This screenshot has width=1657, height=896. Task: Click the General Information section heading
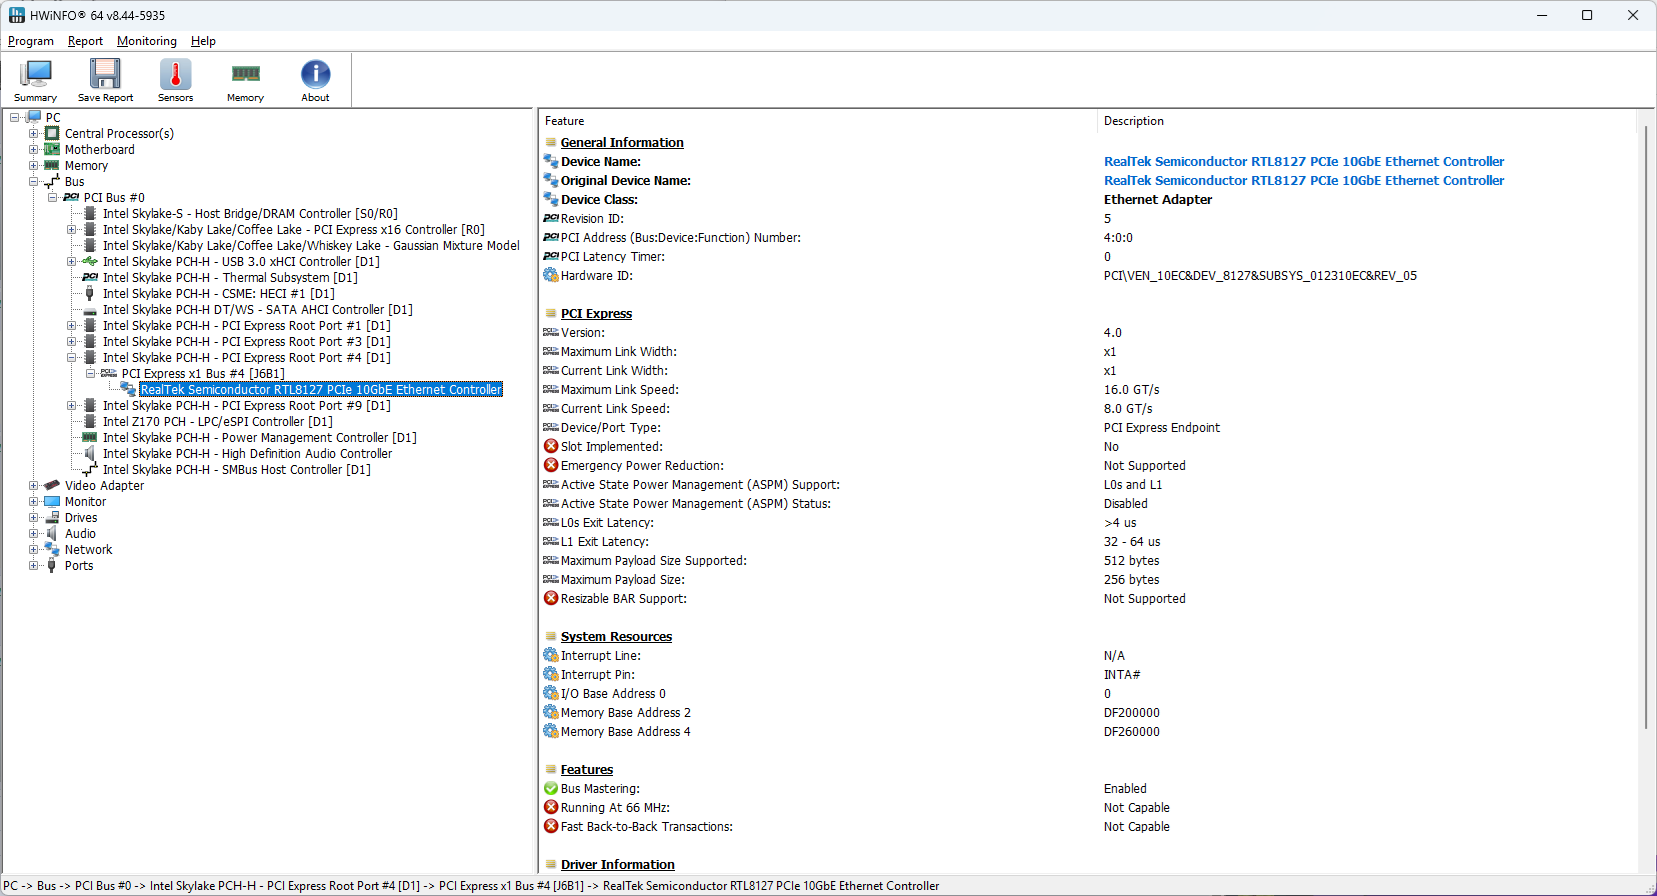(x=622, y=142)
